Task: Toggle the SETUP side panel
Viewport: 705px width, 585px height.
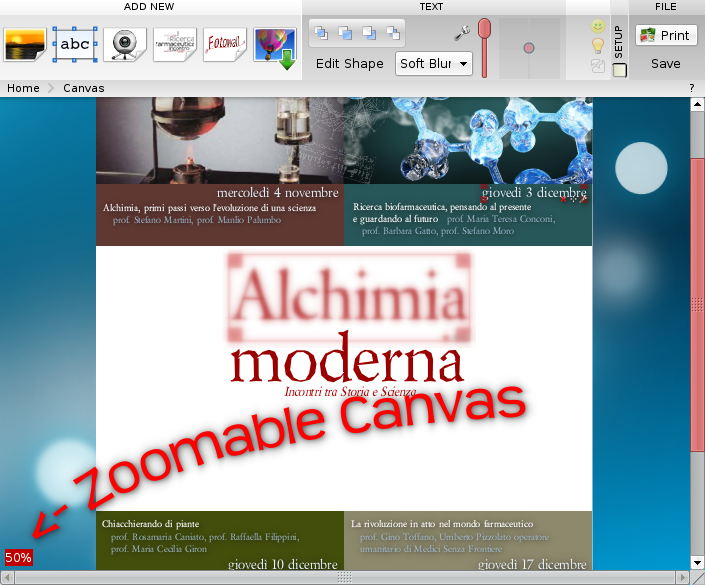Action: click(619, 50)
